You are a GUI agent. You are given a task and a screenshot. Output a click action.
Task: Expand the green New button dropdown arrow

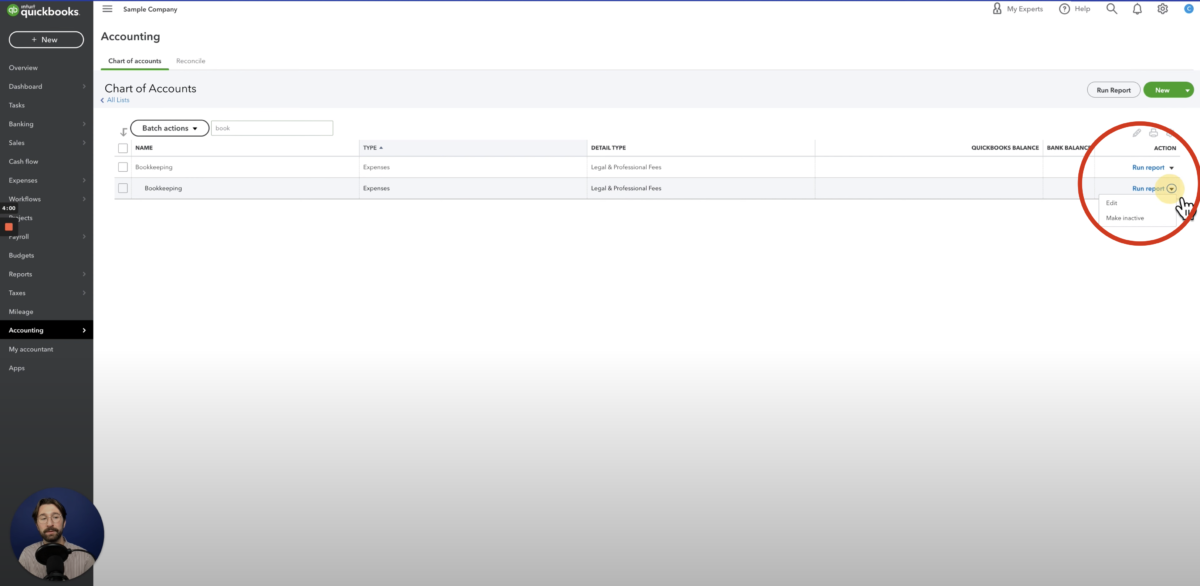pos(1186,90)
